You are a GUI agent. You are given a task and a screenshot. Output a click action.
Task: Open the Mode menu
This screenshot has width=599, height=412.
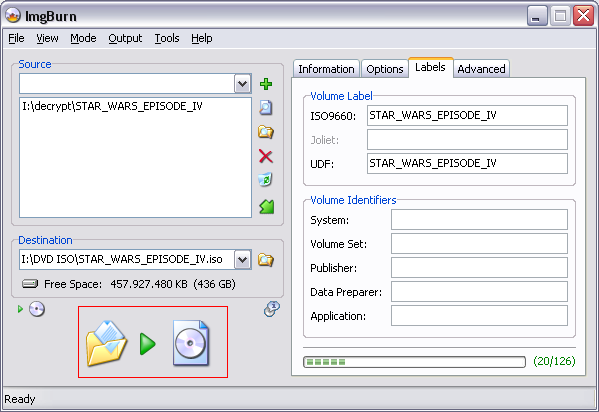pyautogui.click(x=83, y=38)
